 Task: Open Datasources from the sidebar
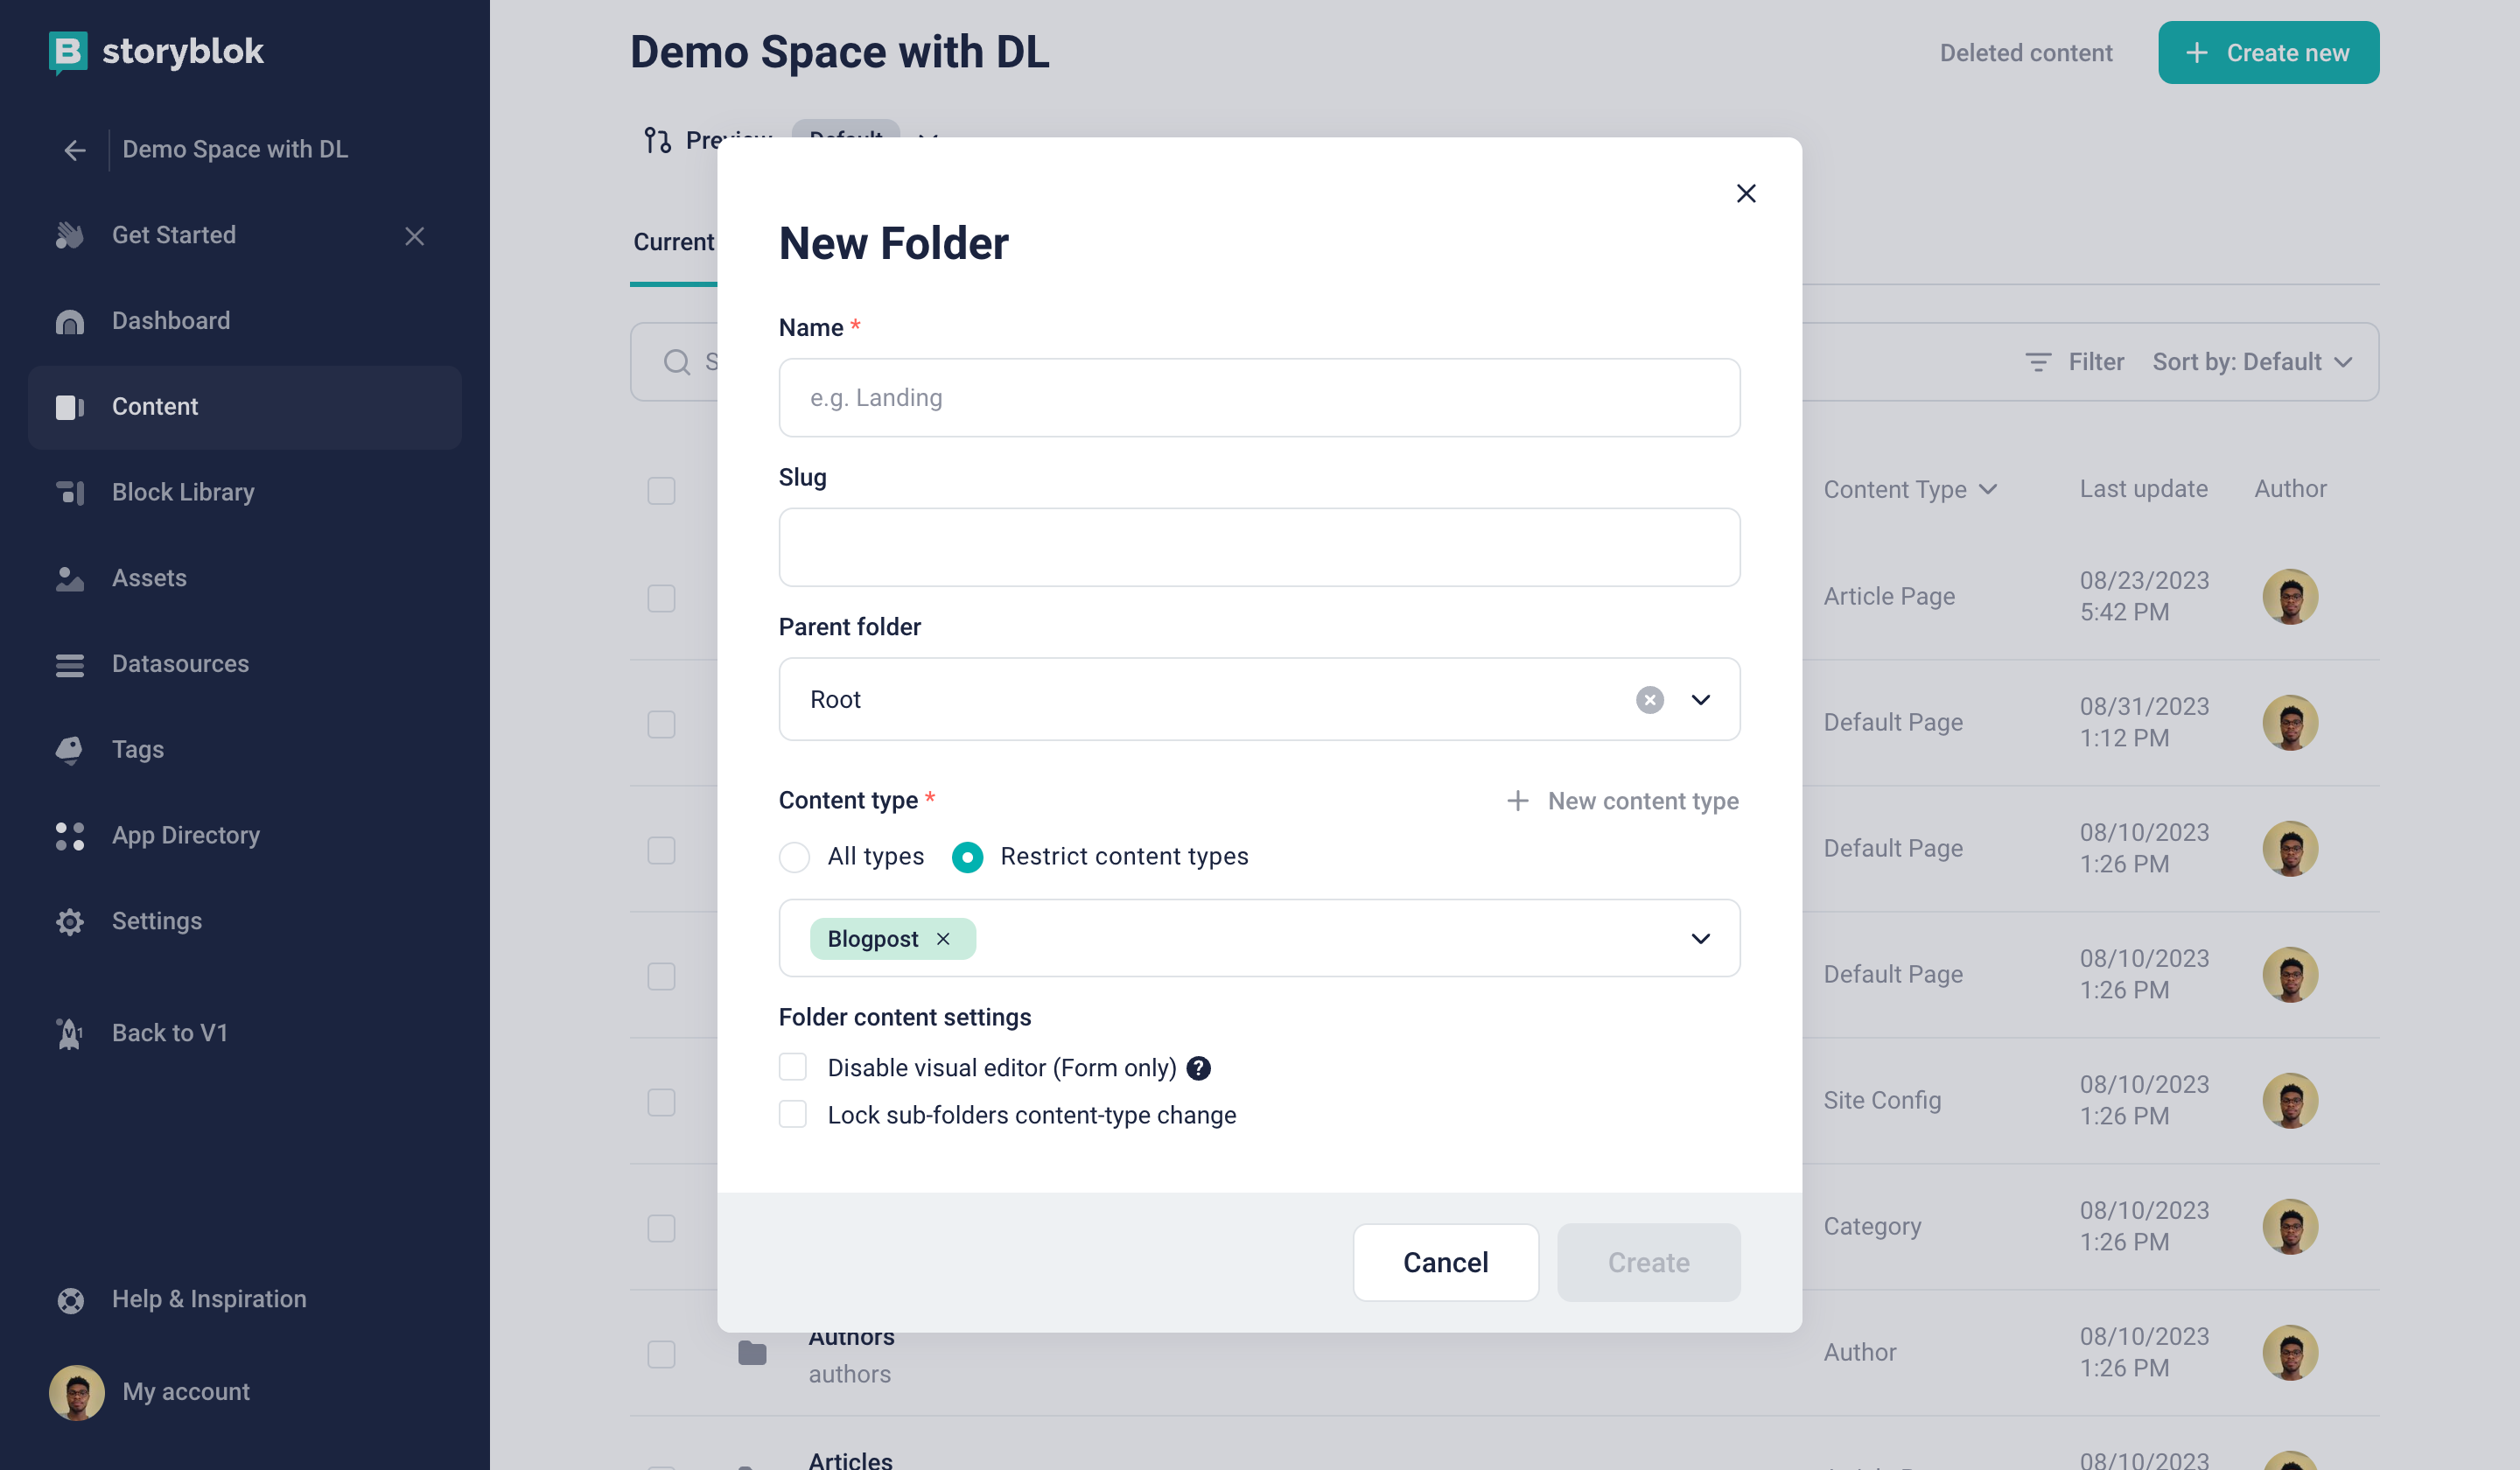180,663
